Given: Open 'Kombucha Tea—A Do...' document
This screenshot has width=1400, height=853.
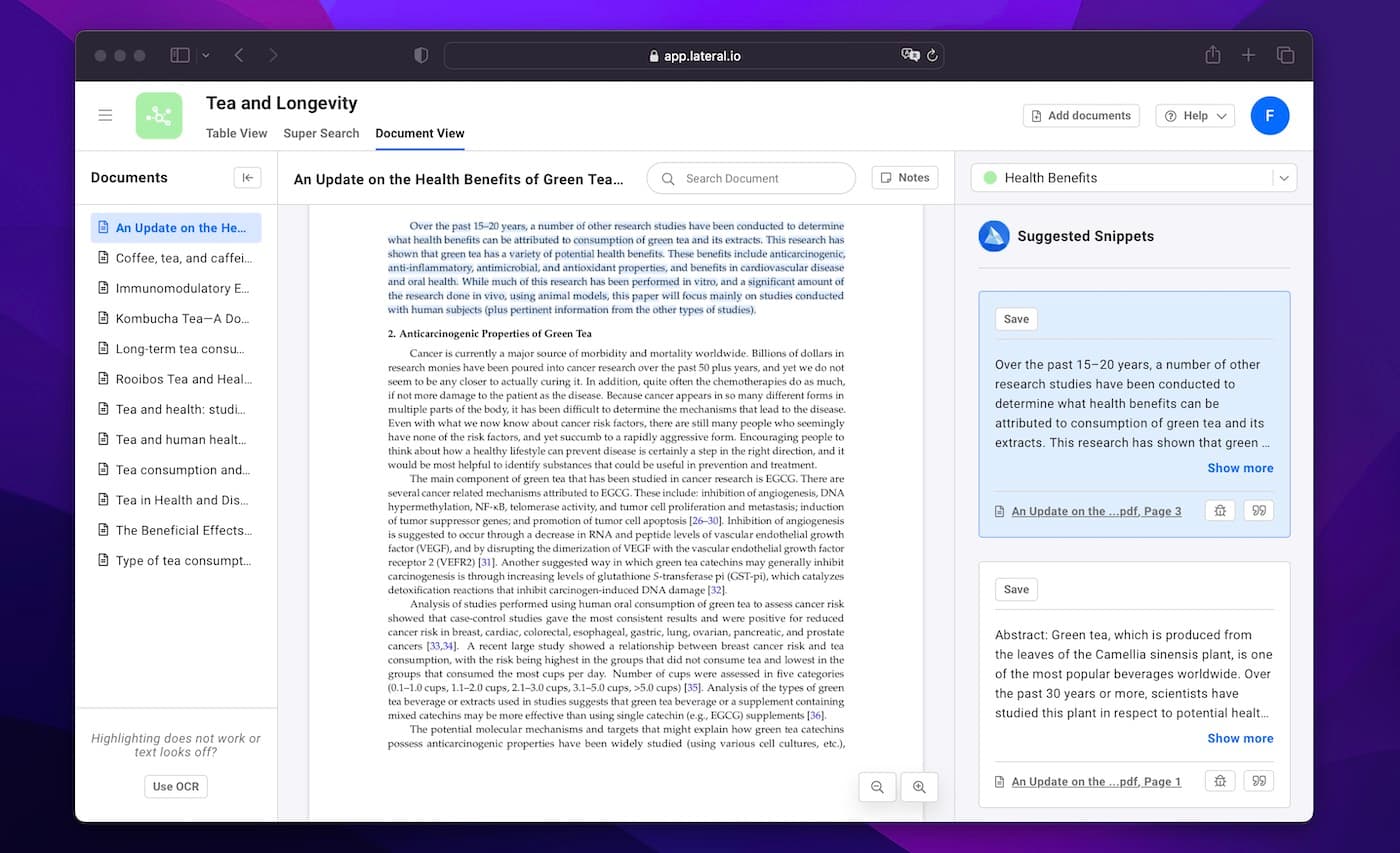Looking at the screenshot, I should 176,318.
